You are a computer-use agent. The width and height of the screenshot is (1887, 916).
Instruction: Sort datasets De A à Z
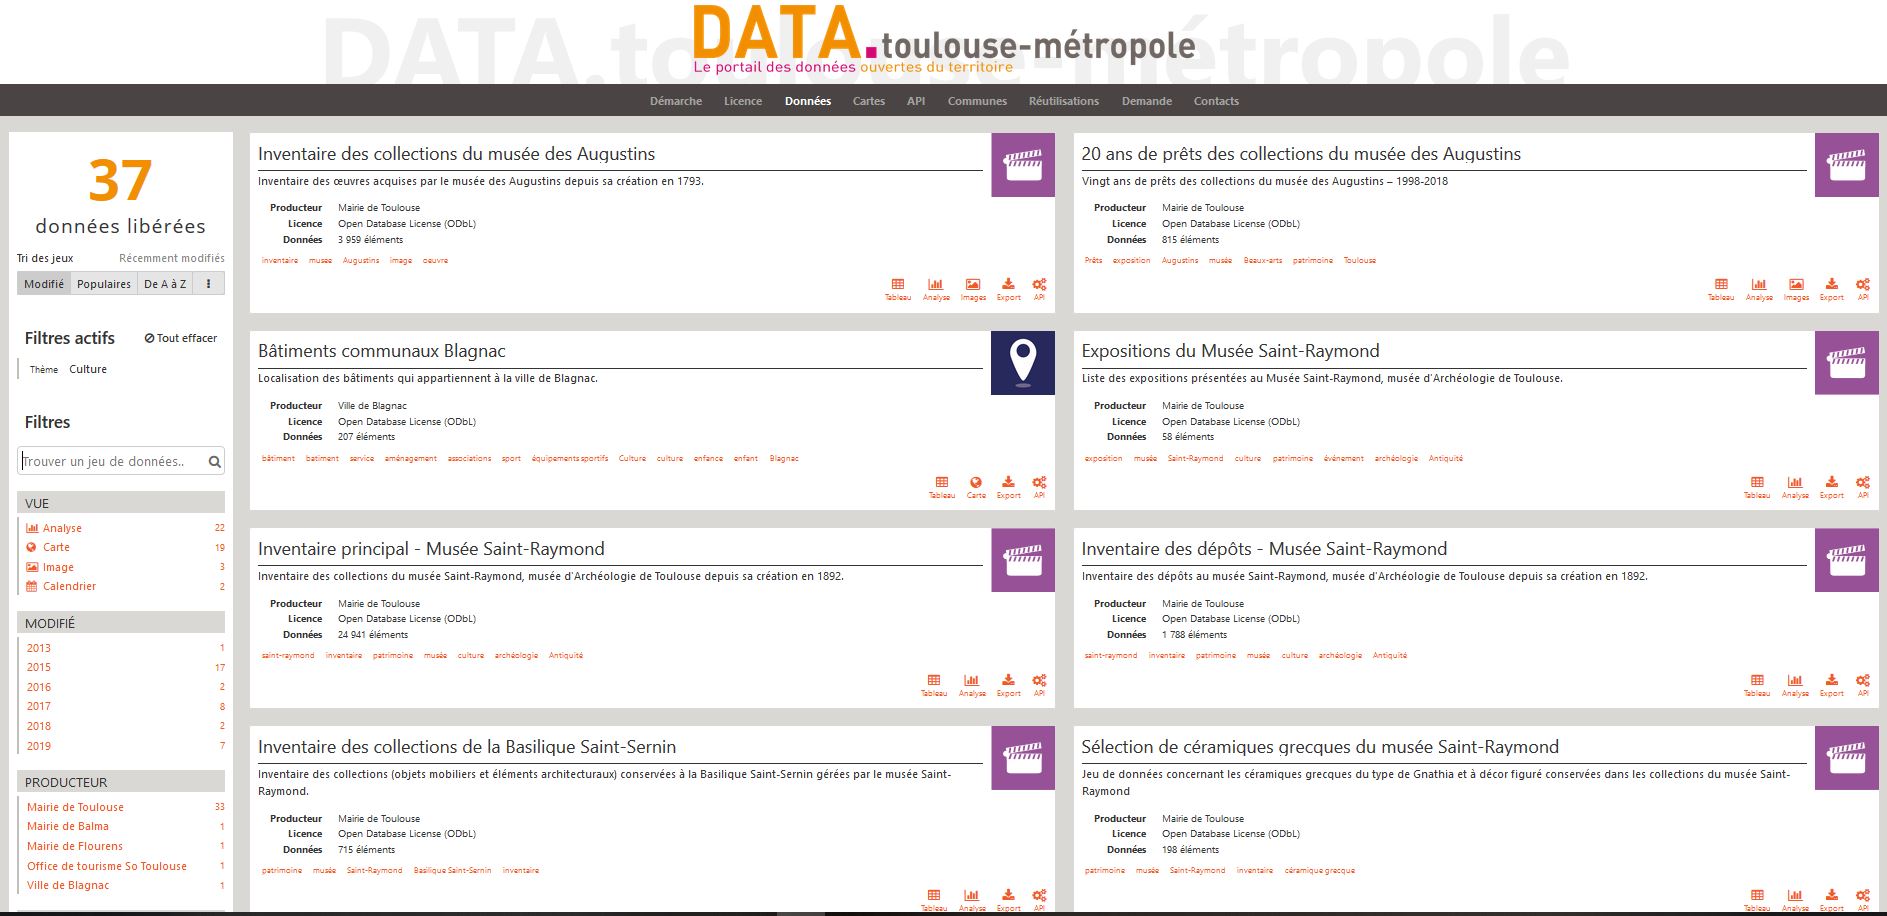point(165,284)
